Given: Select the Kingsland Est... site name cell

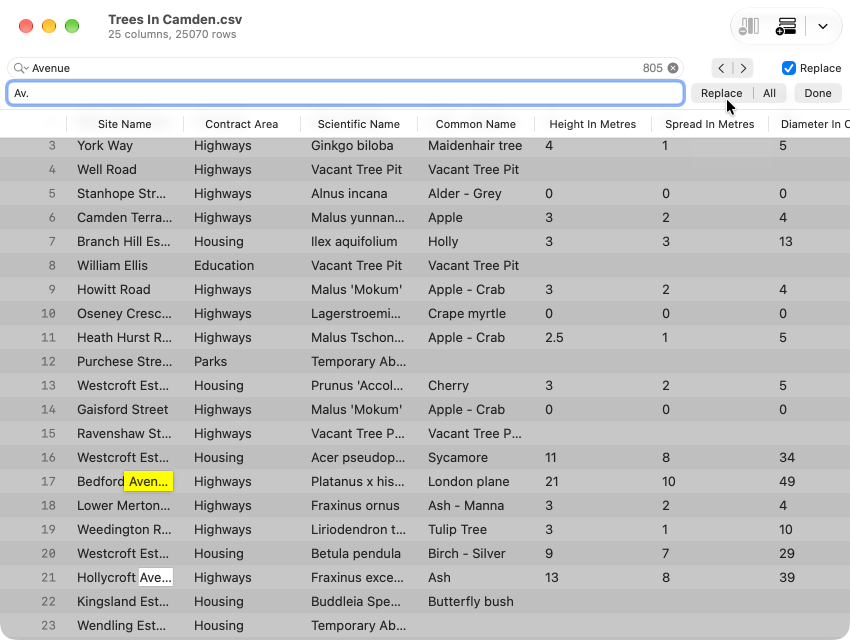Looking at the screenshot, I should click(x=125, y=601).
